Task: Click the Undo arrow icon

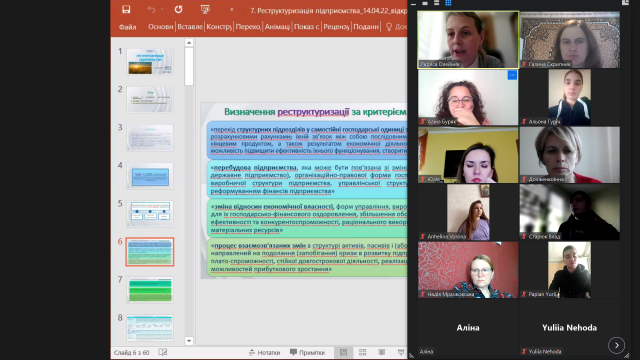Action: pos(151,9)
